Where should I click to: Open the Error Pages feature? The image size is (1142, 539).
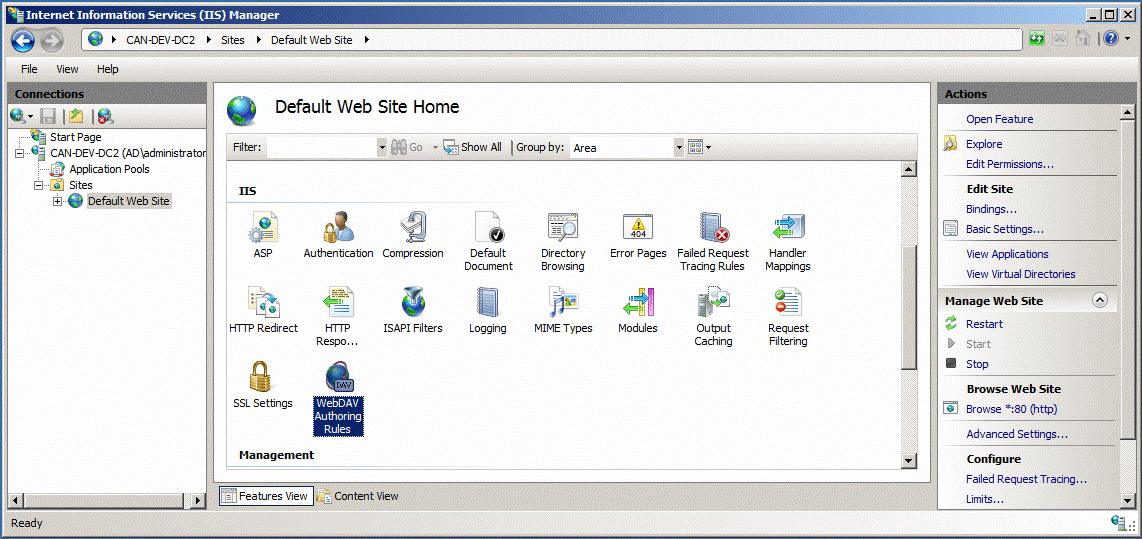pos(638,235)
